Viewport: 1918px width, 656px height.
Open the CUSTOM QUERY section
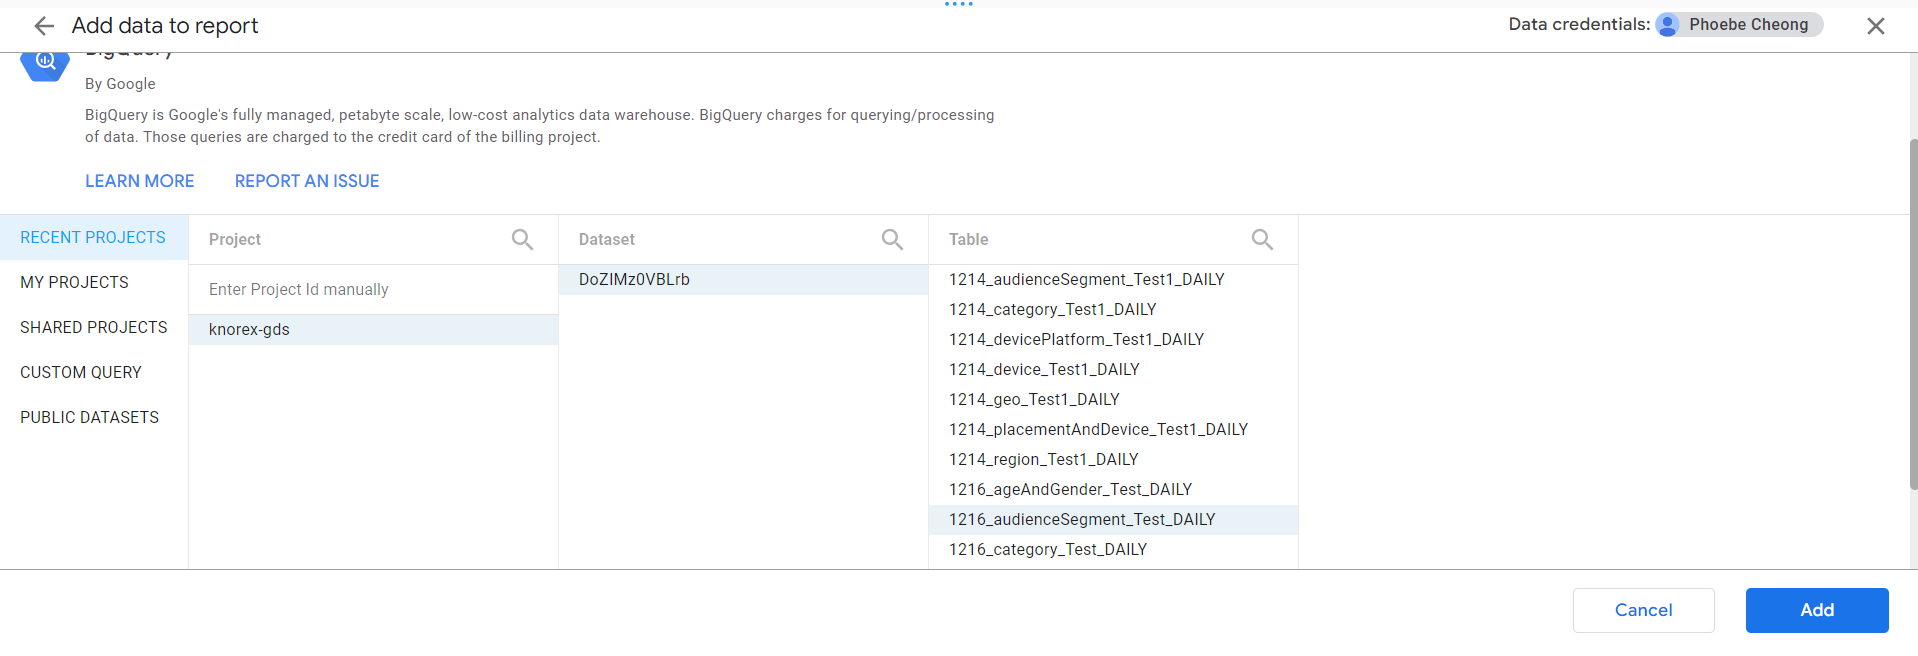(x=81, y=372)
